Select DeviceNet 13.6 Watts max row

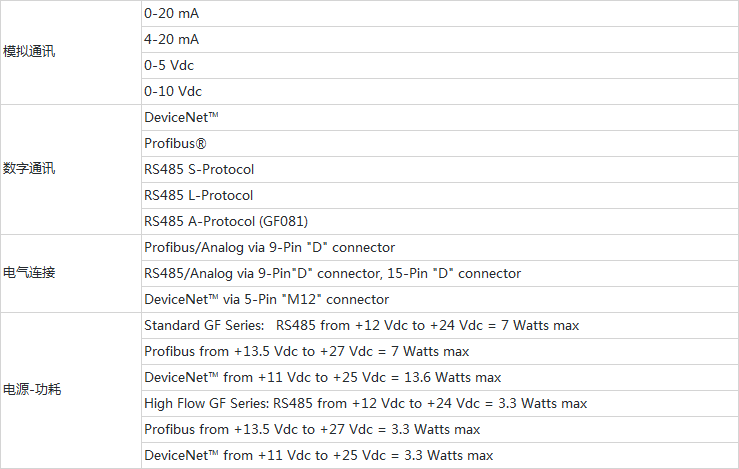click(x=322, y=377)
